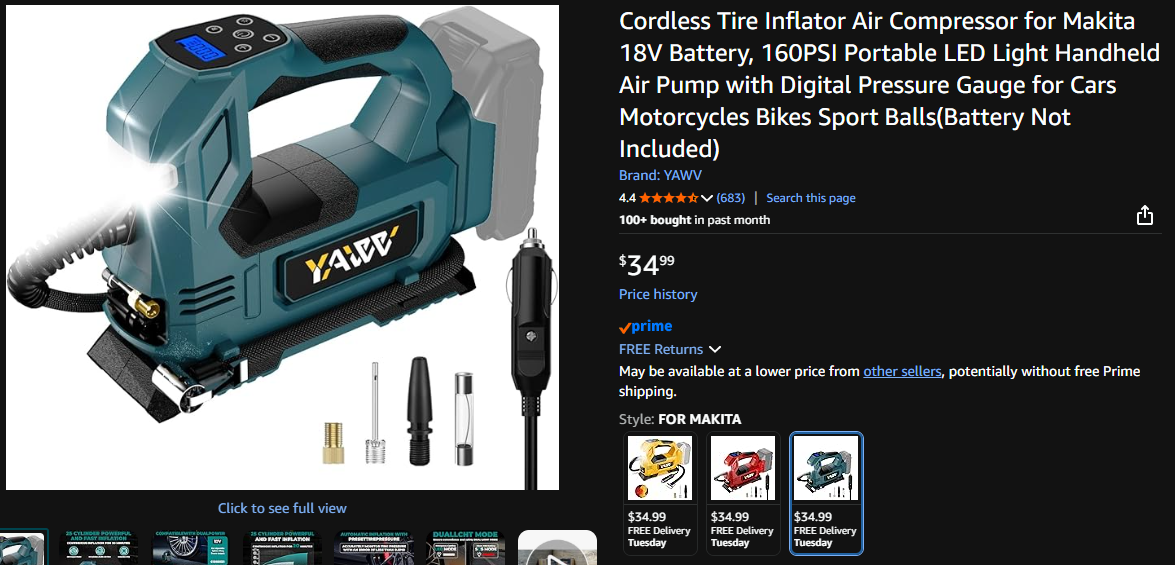This screenshot has width=1175, height=565.
Task: Play the product video thumbnail
Action: click(x=557, y=548)
